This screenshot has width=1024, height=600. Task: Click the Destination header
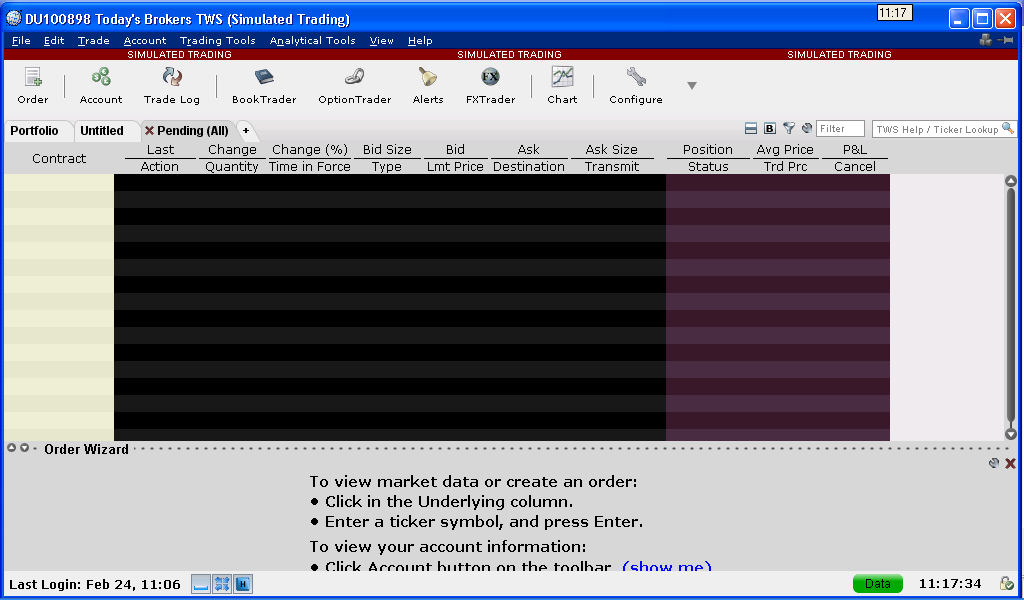[528, 166]
